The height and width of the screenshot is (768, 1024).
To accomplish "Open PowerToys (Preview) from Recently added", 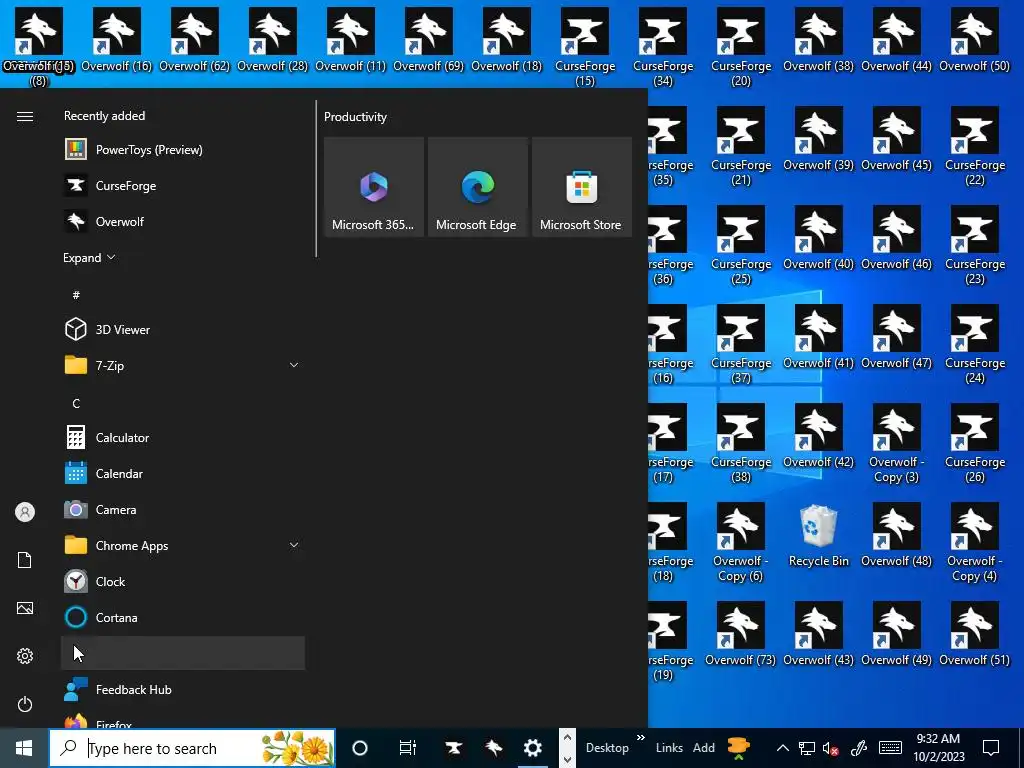I will [x=183, y=150].
